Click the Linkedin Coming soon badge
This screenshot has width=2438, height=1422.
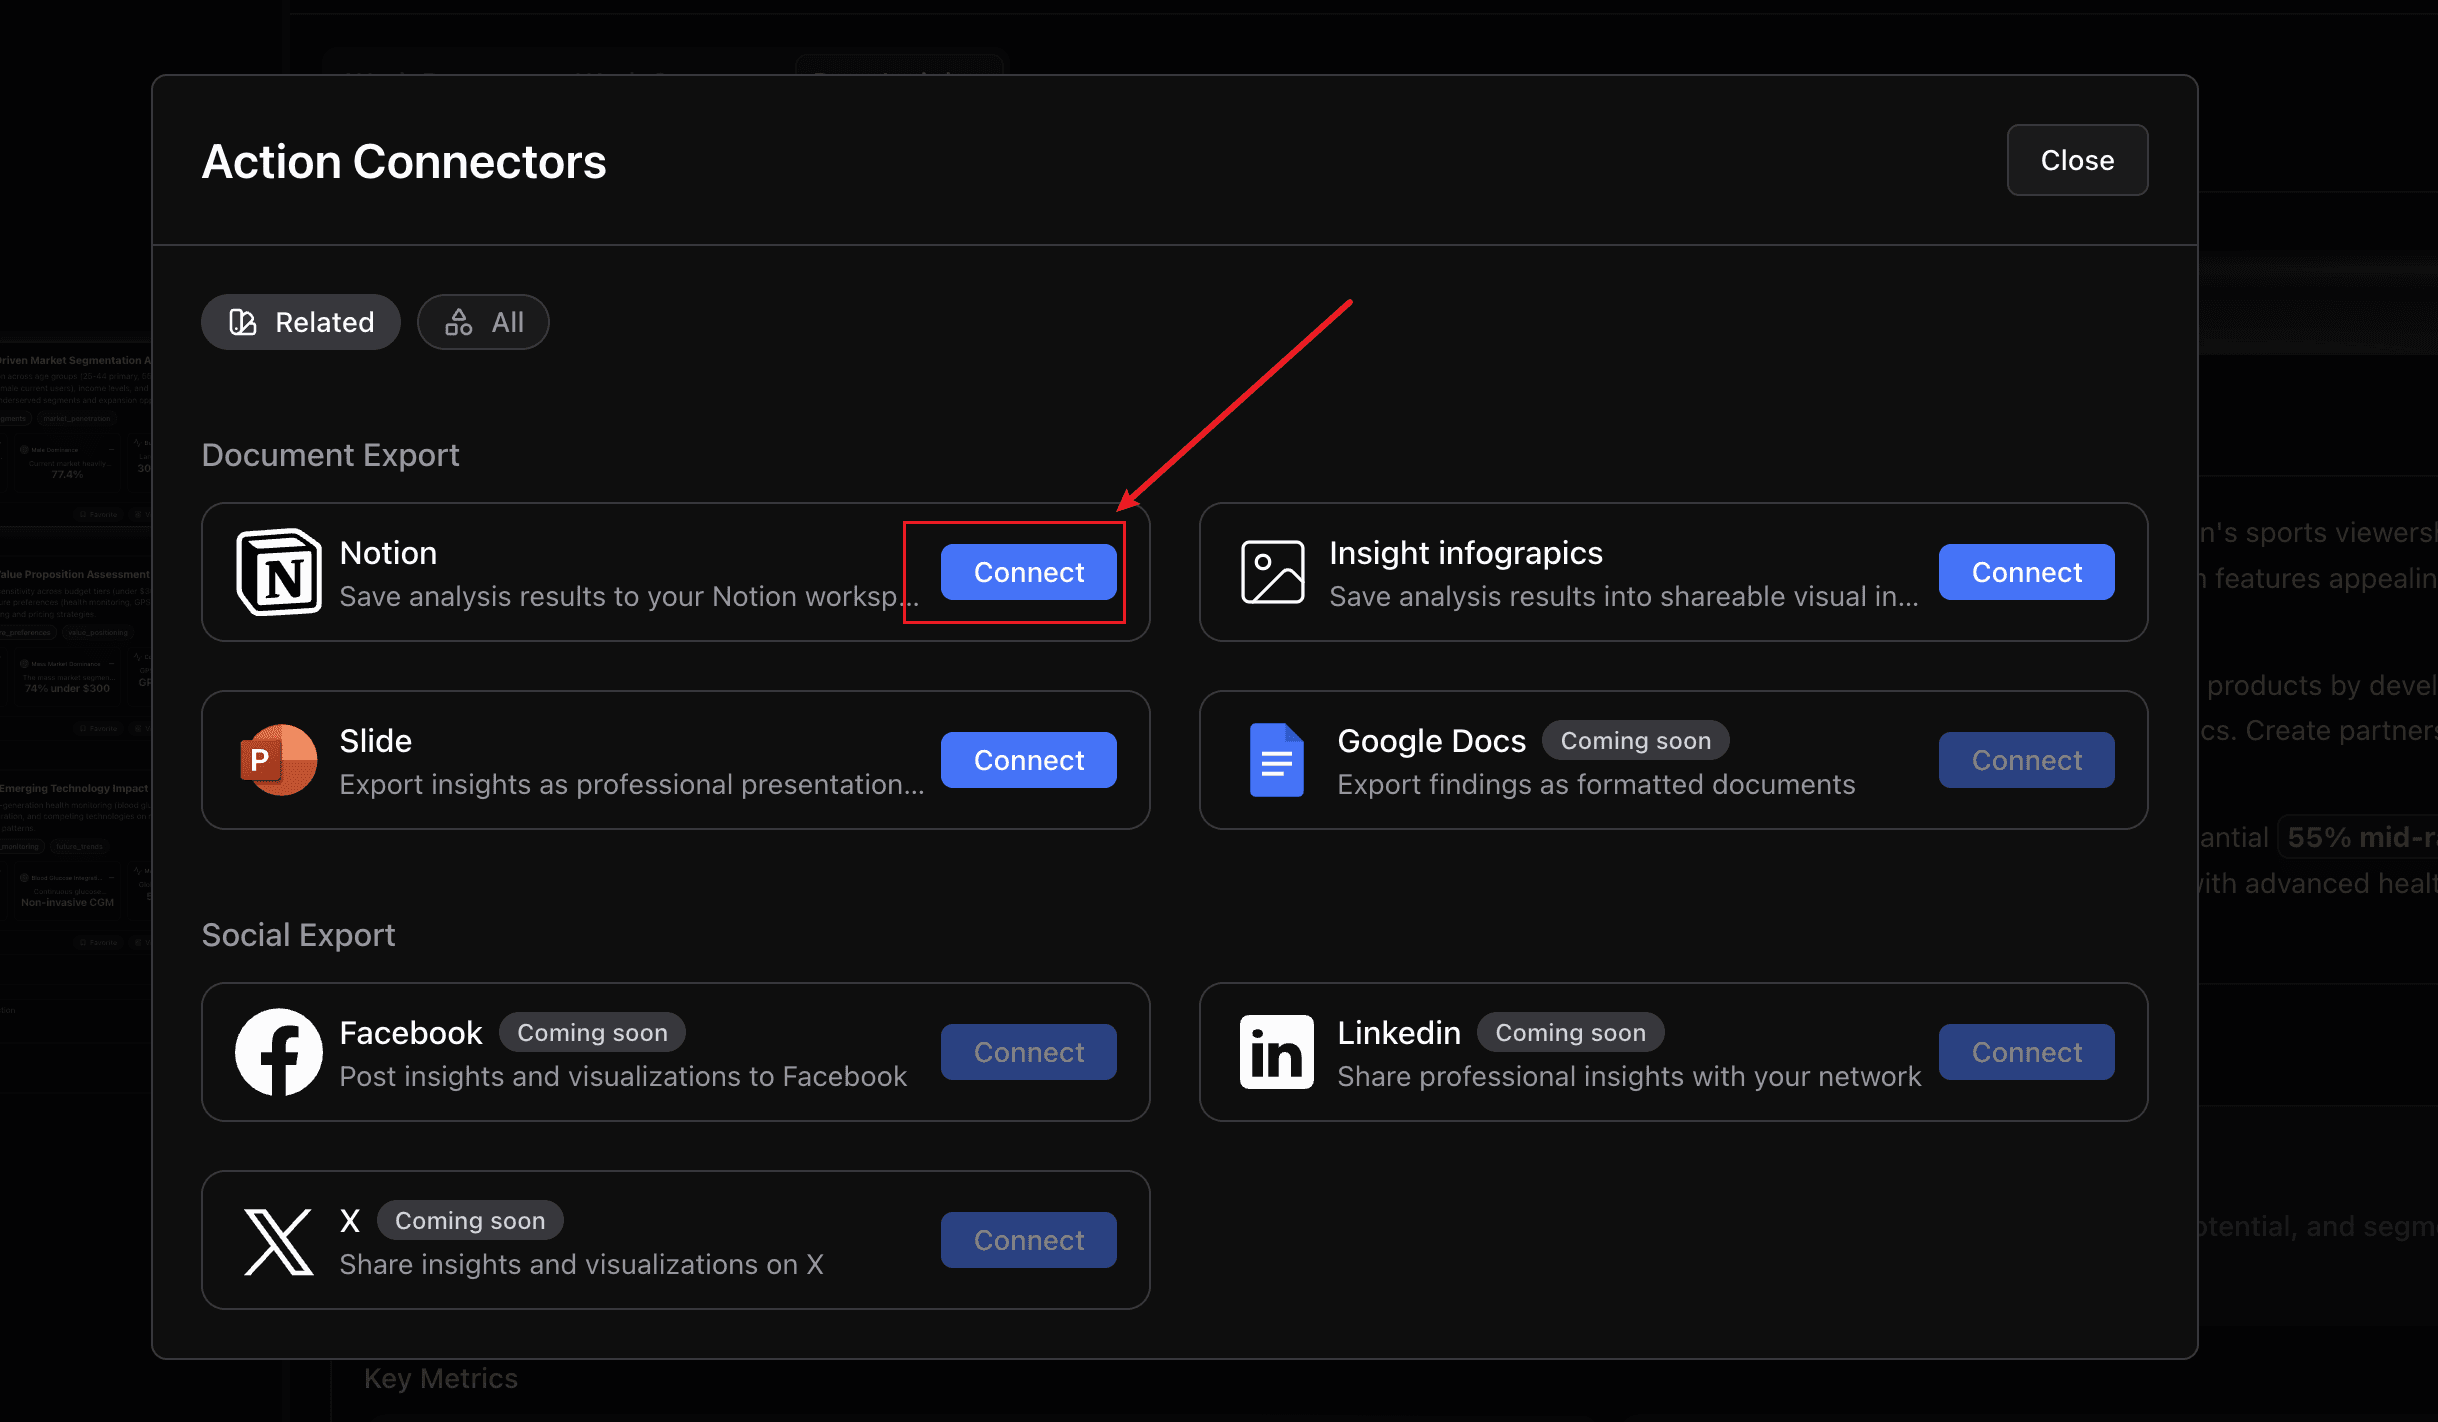1570,1033
